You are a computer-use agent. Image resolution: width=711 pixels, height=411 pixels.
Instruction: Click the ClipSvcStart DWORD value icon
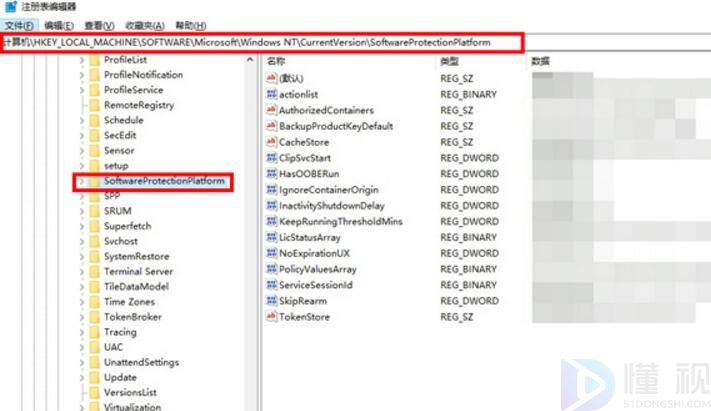tap(271, 157)
